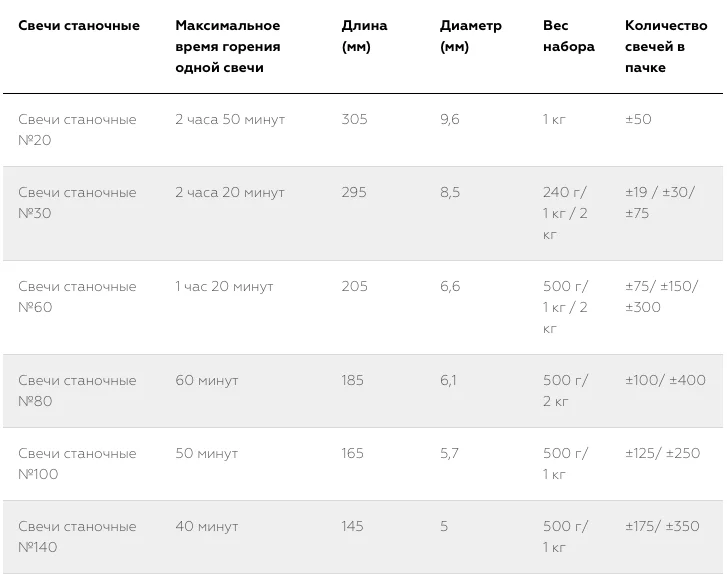Image resolution: width=727 pixels, height=574 pixels.
Task: Click the "Свечи станочные" column header
Action: [79, 26]
